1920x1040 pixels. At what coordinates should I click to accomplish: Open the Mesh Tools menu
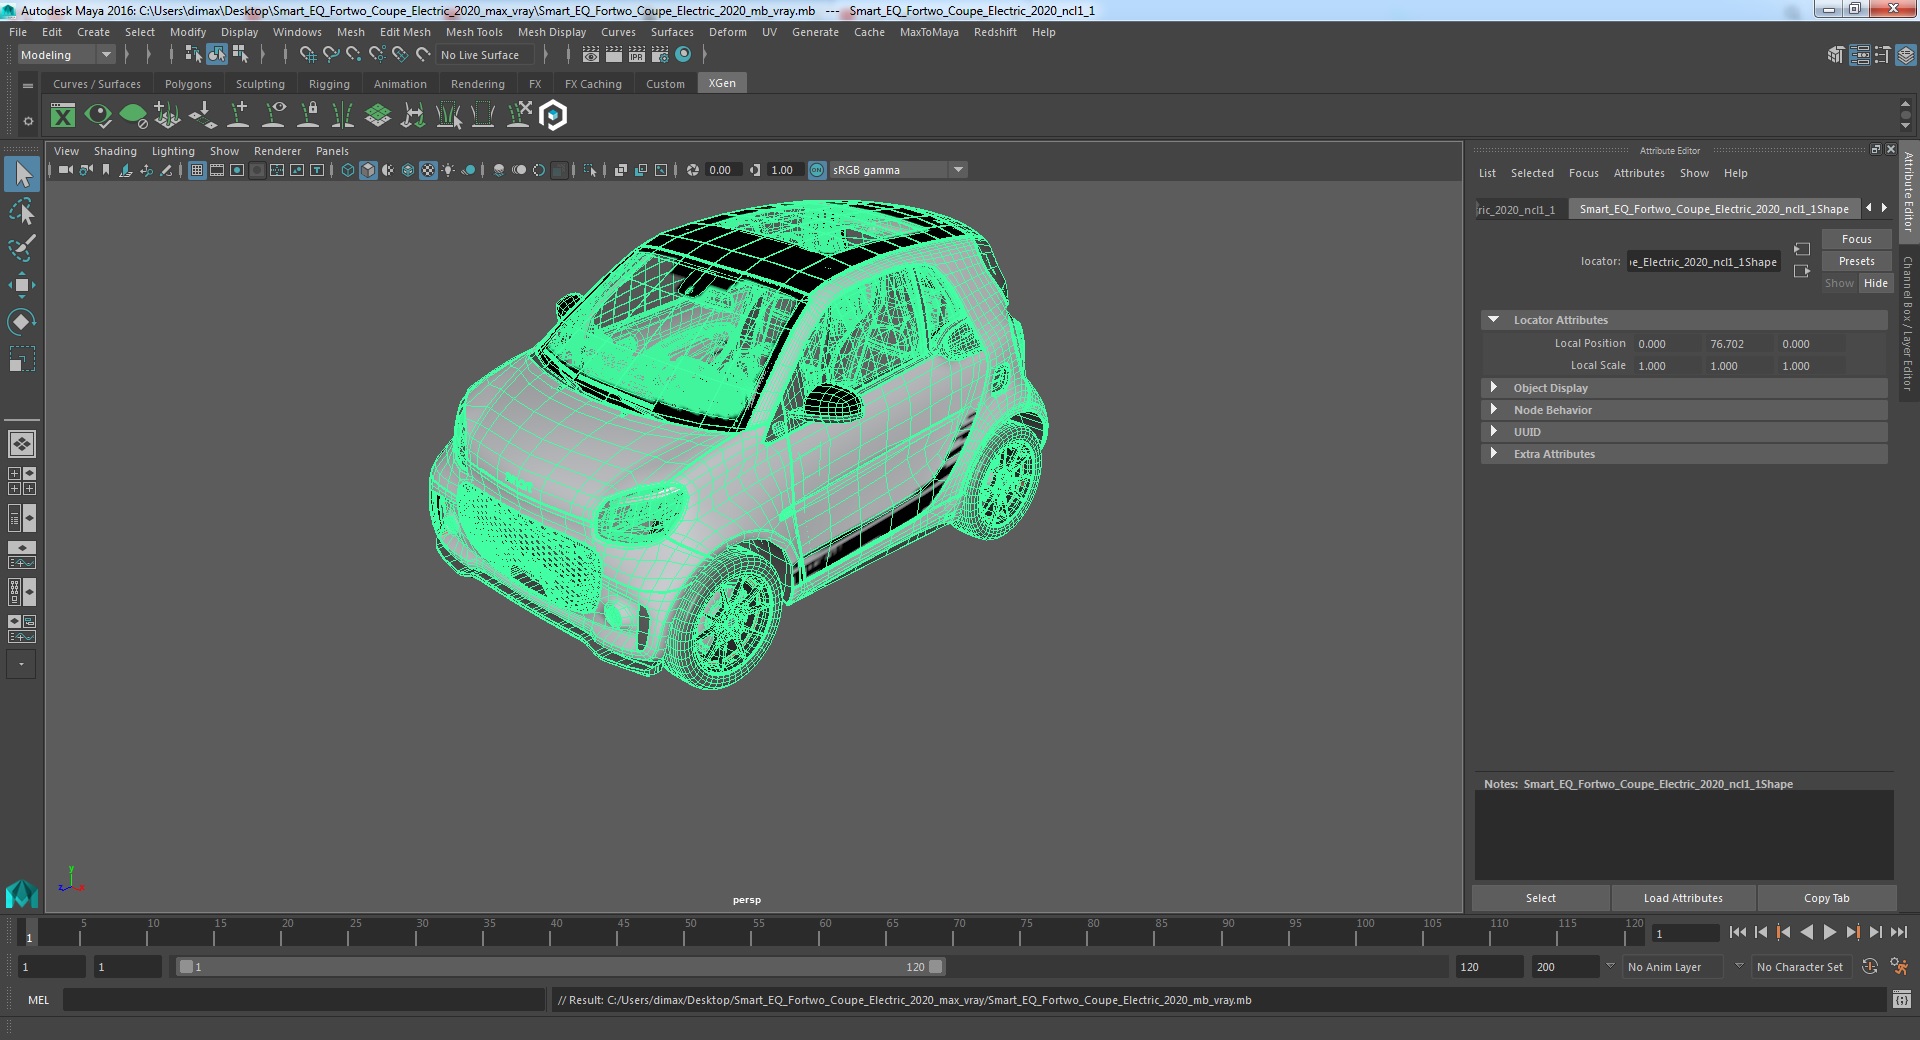pos(474,32)
